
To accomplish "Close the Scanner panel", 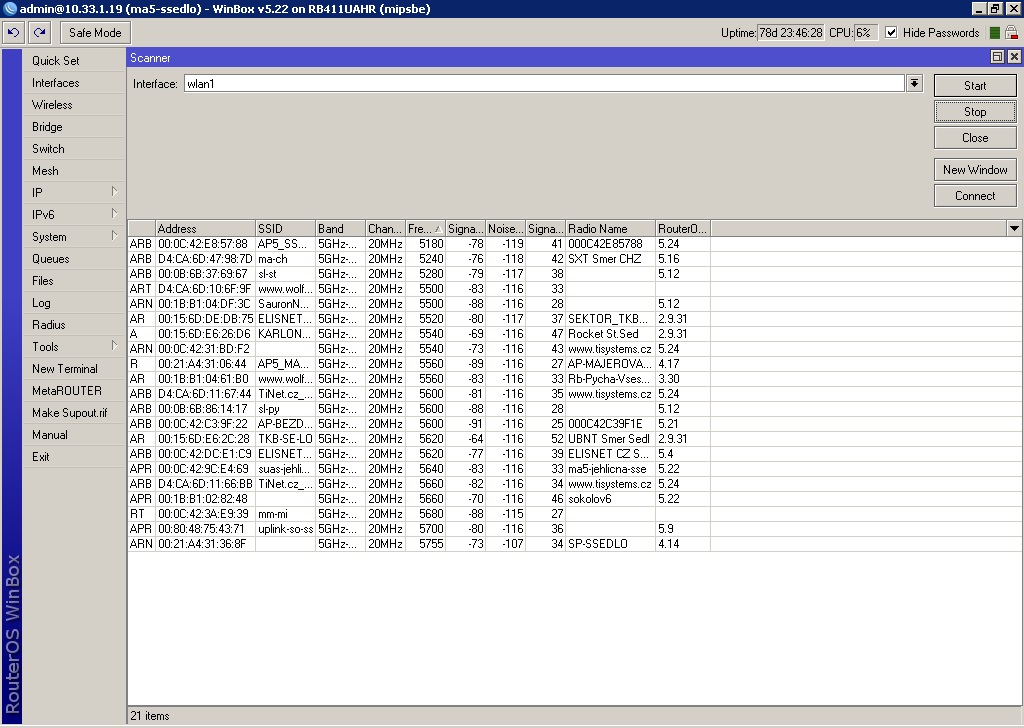I will click(x=1014, y=57).
